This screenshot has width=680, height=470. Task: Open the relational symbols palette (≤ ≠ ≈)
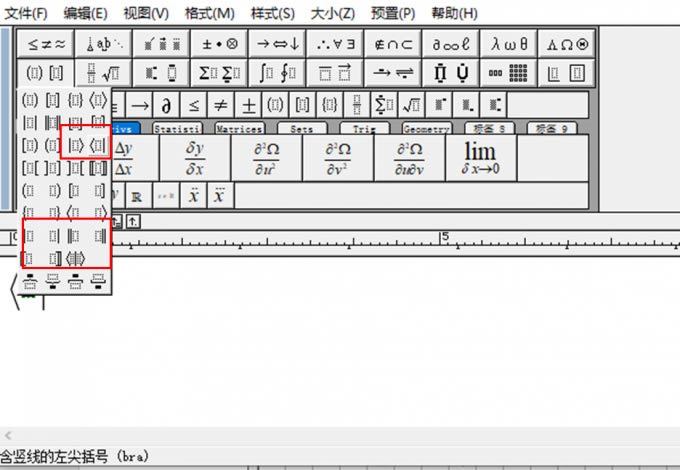pos(46,44)
